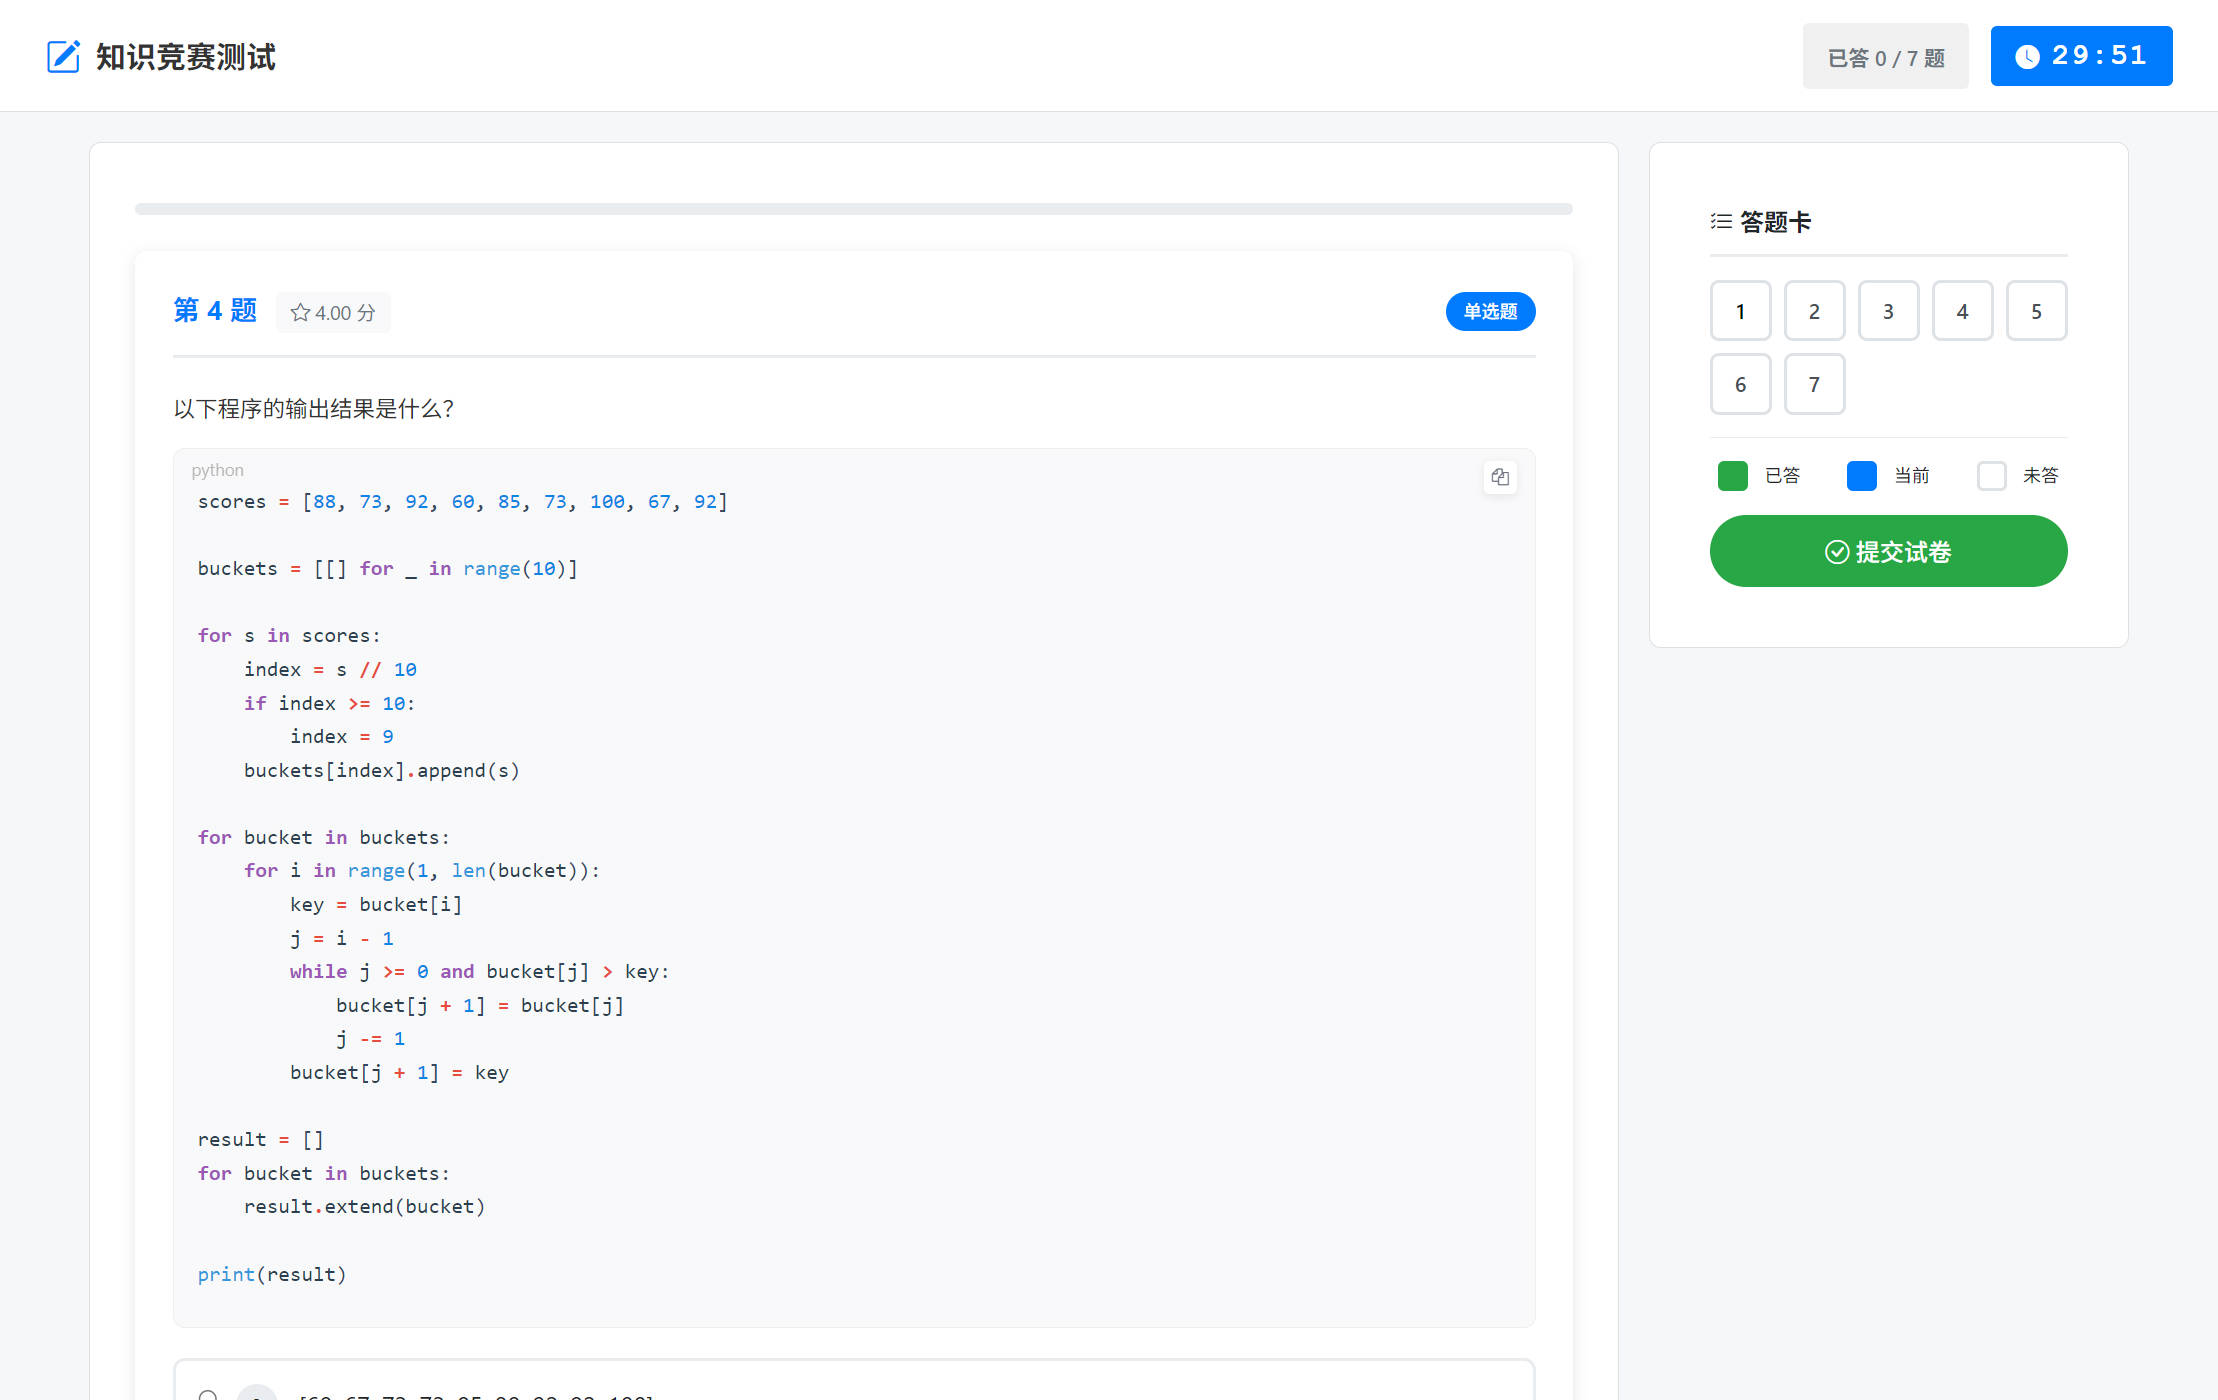The image size is (2218, 1400).
Task: Click the 单选题 question type badge
Action: (1490, 312)
